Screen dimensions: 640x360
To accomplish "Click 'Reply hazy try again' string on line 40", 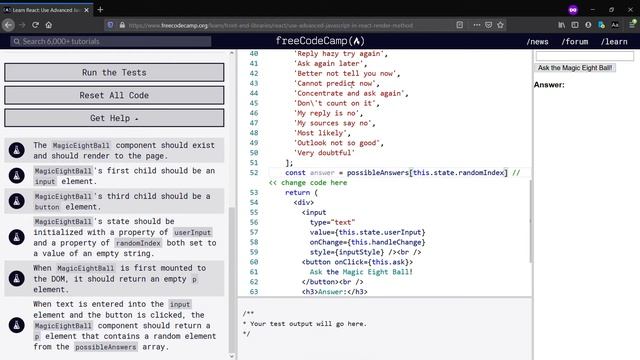I will [x=339, y=53].
